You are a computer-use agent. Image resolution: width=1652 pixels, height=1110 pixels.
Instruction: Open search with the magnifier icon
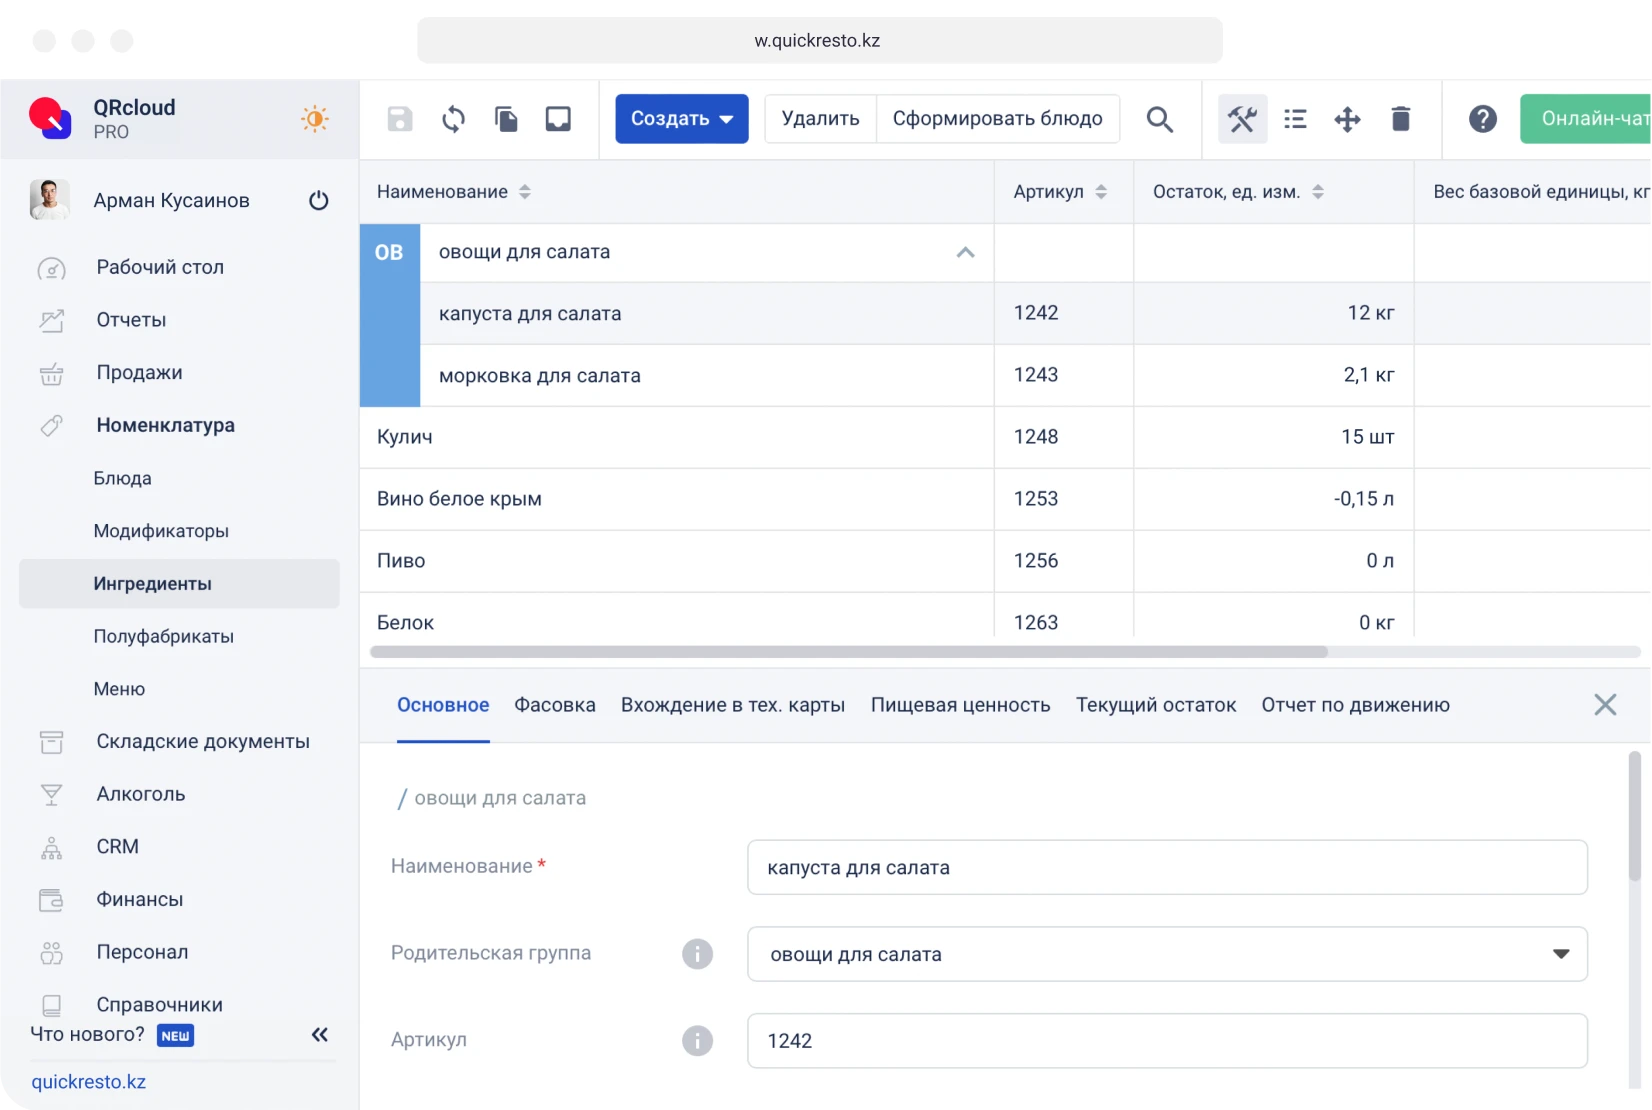1159,119
